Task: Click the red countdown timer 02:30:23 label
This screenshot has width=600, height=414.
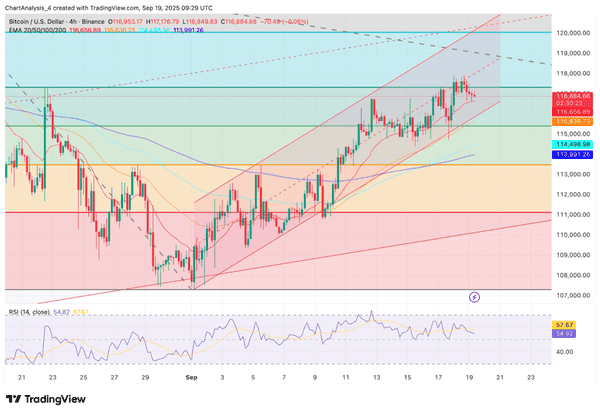Action: tap(574, 103)
